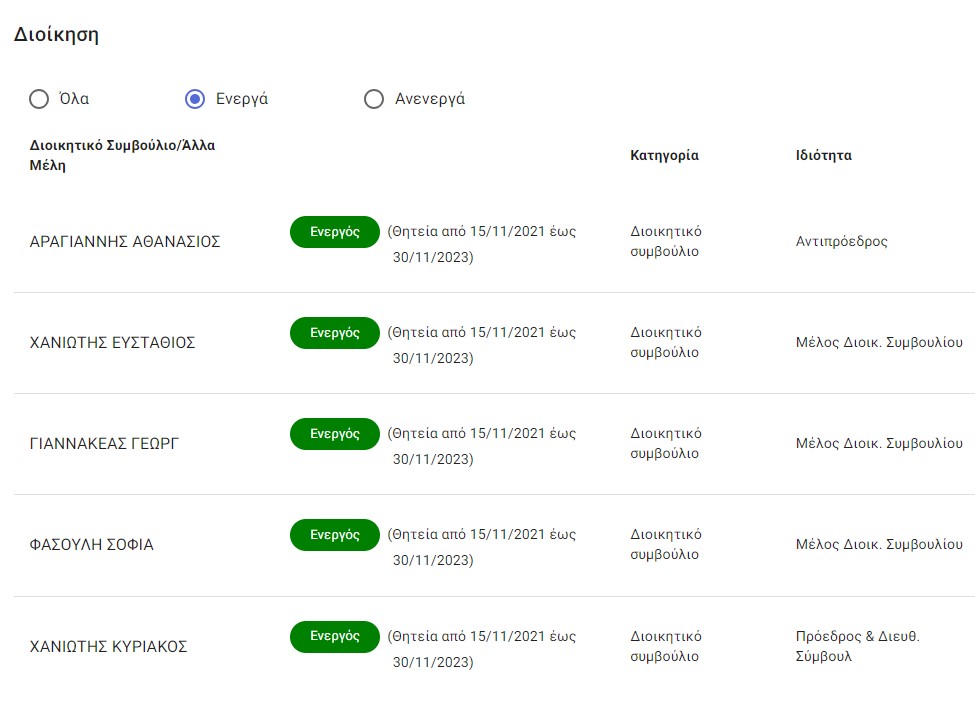Select the Ανενεργά radio button
Image resolution: width=975 pixels, height=714 pixels.
[x=374, y=99]
